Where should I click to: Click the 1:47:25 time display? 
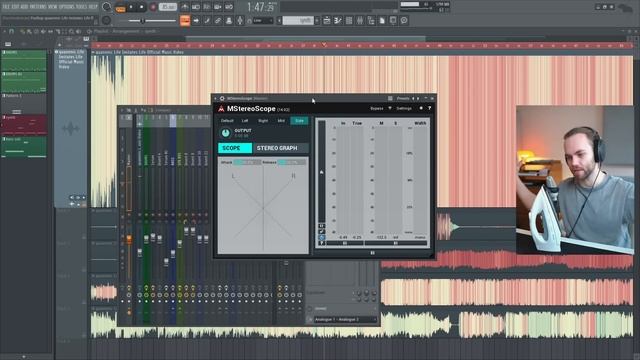[261, 7]
